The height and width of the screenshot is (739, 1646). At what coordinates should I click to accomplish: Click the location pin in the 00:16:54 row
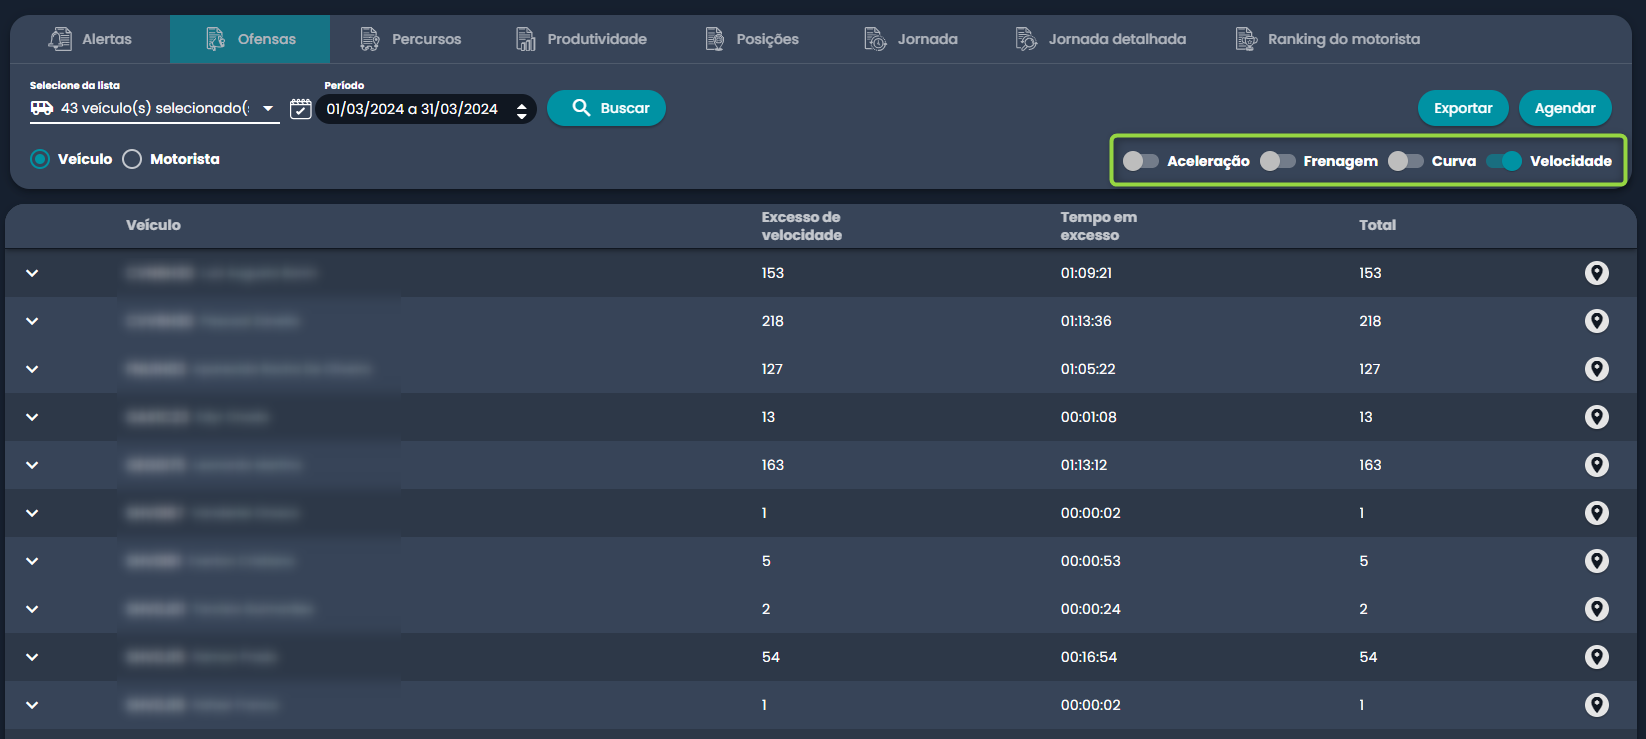1596,657
